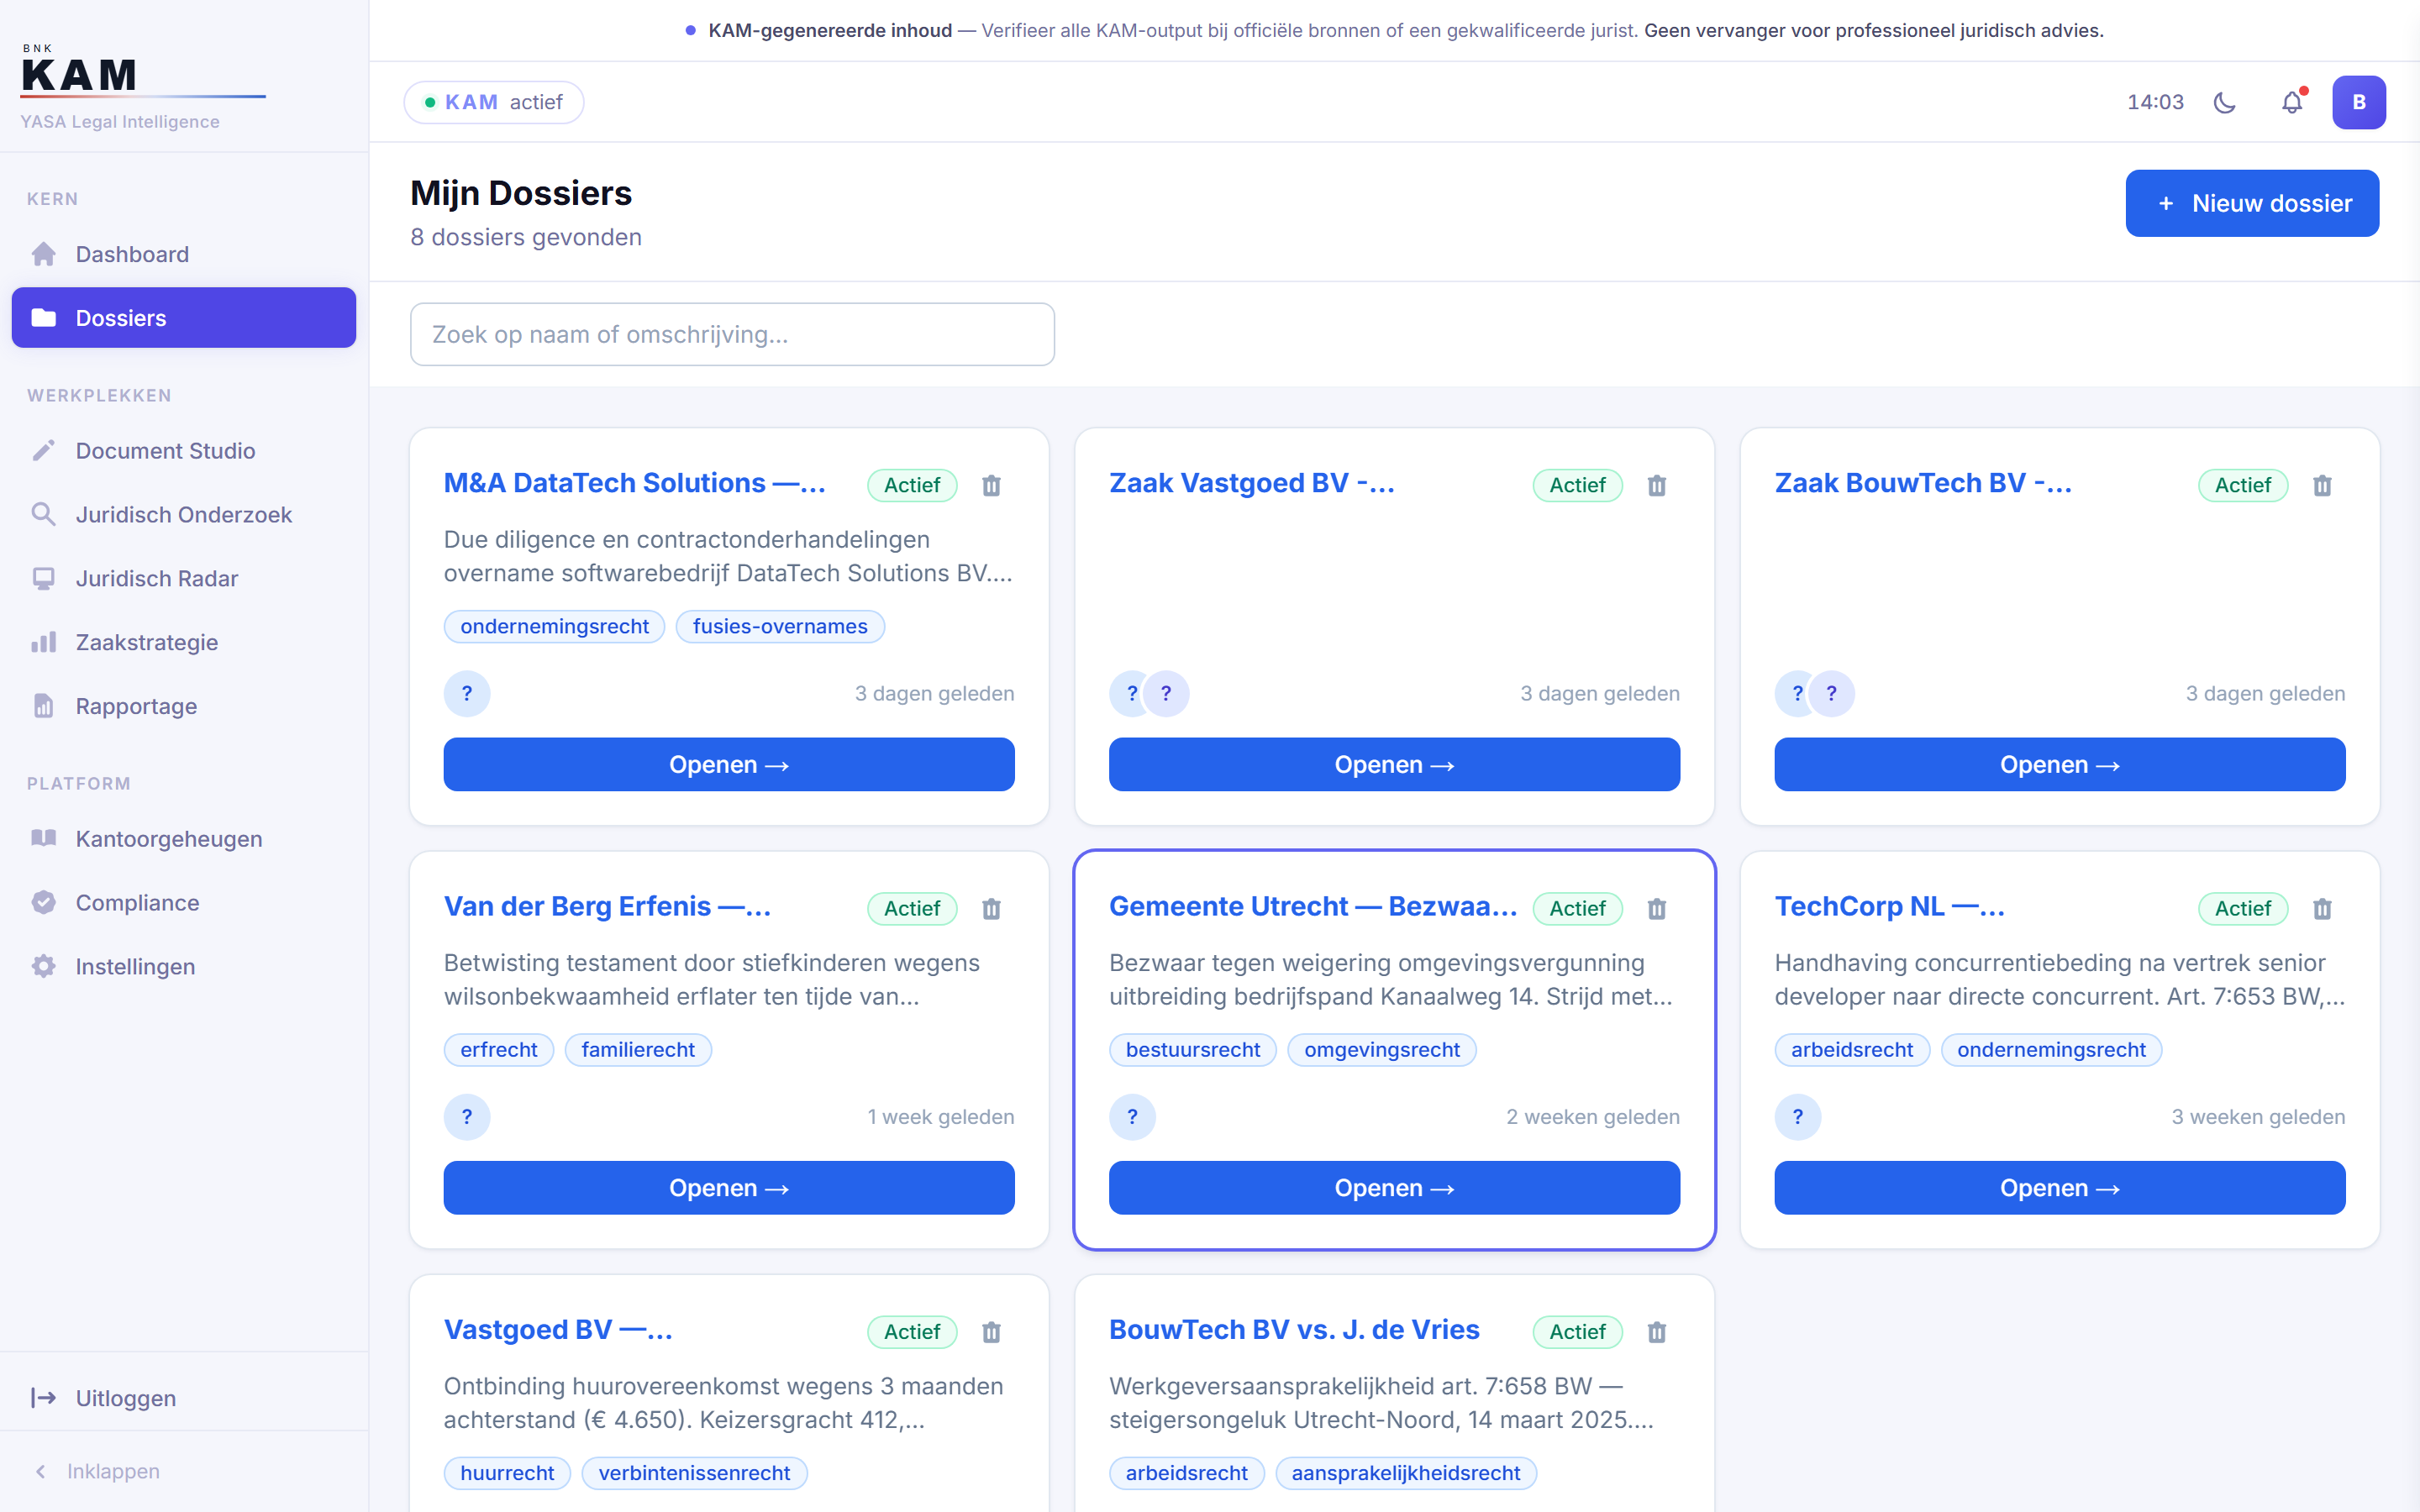Open the M&A DataTech Solutions dossier
The width and height of the screenshot is (2420, 1512).
tap(729, 765)
